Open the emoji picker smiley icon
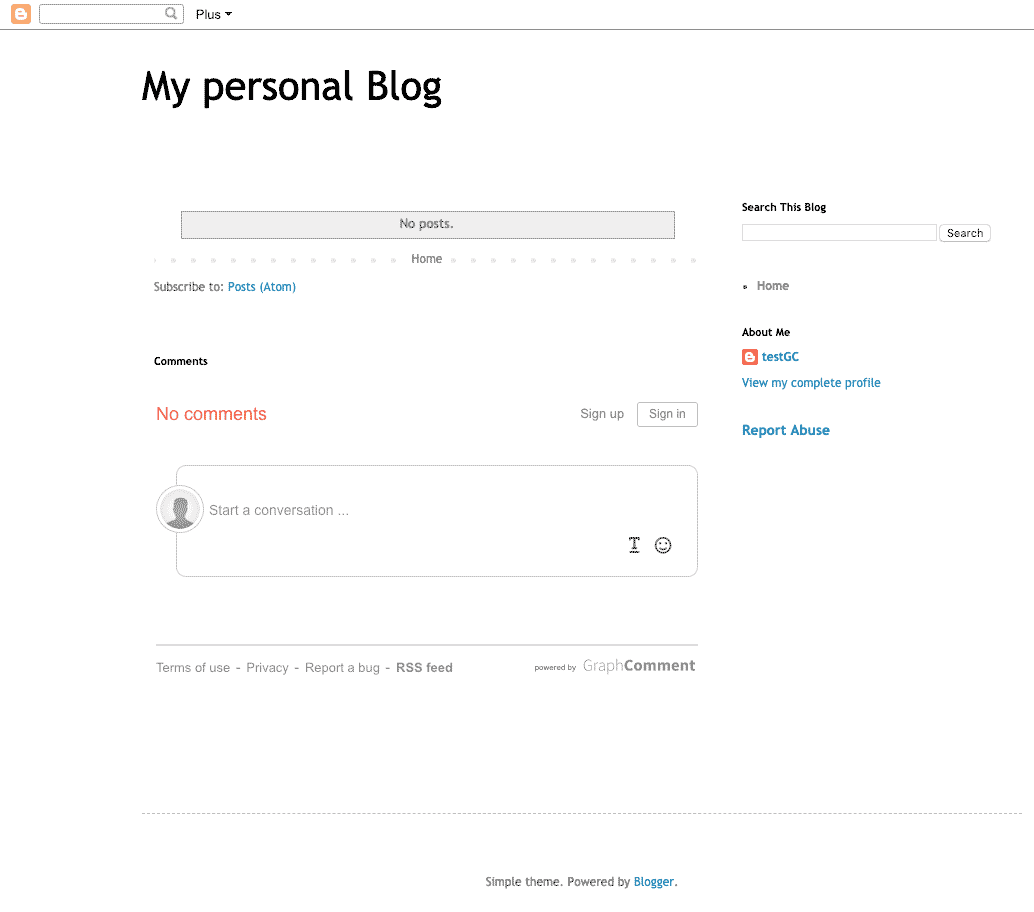 coord(663,545)
